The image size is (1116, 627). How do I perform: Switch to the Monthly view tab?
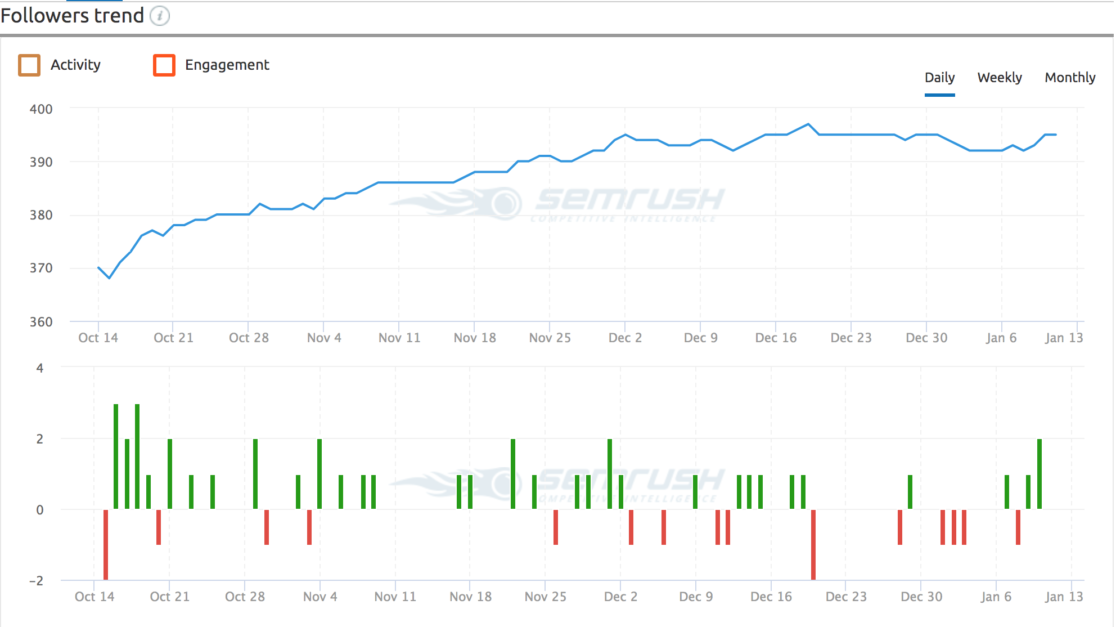pyautogui.click(x=1070, y=78)
